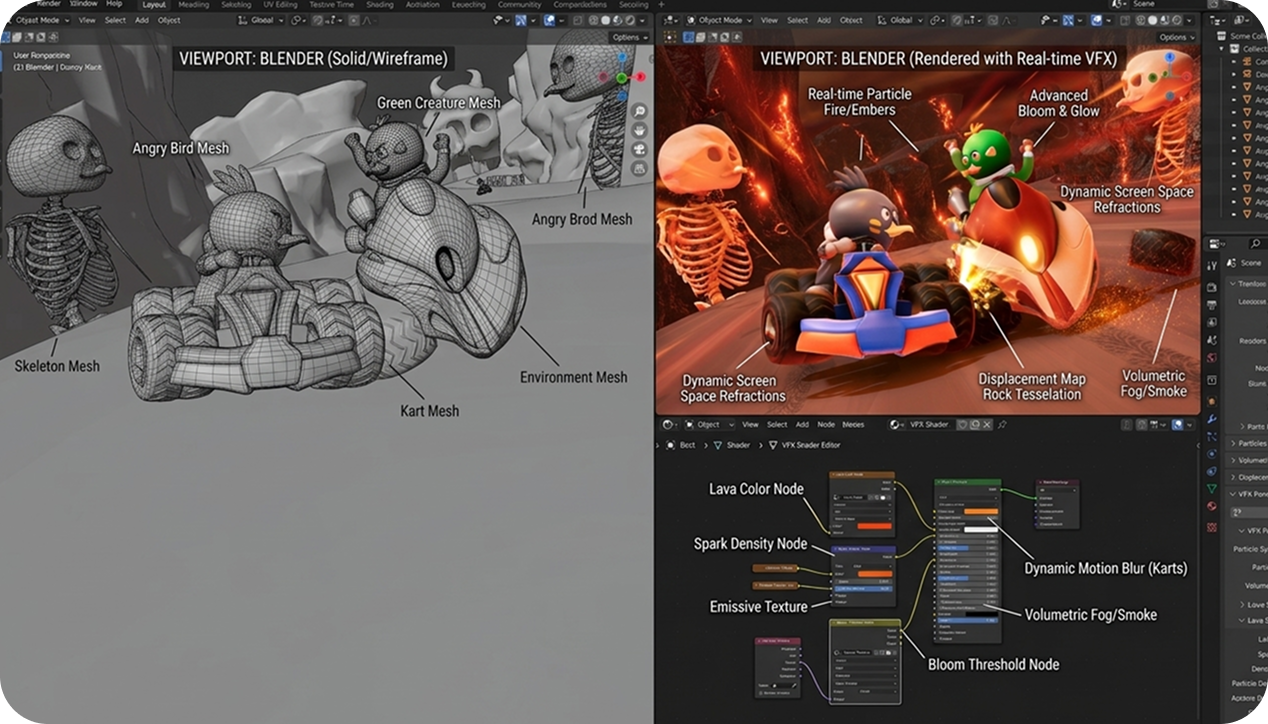Screen dimensions: 1268x724
Task: Open the Options dropdown in the left viewport
Action: pos(629,37)
